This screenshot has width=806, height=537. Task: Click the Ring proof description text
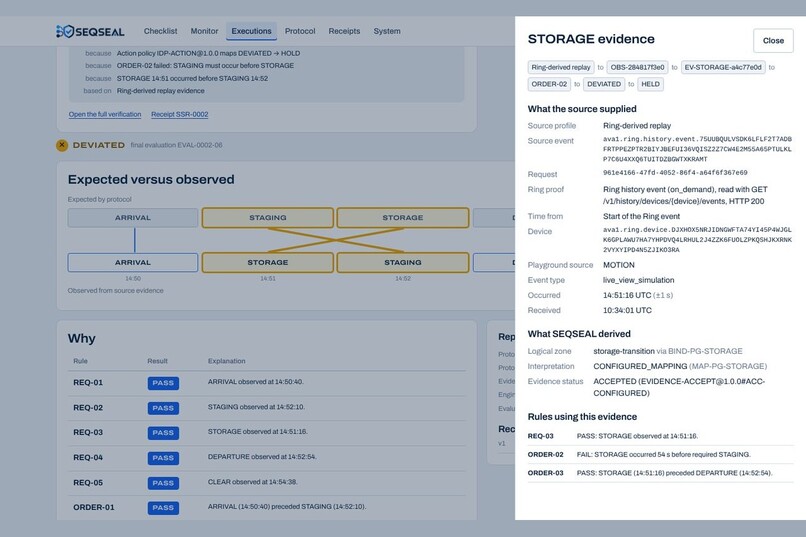pyautogui.click(x=685, y=195)
